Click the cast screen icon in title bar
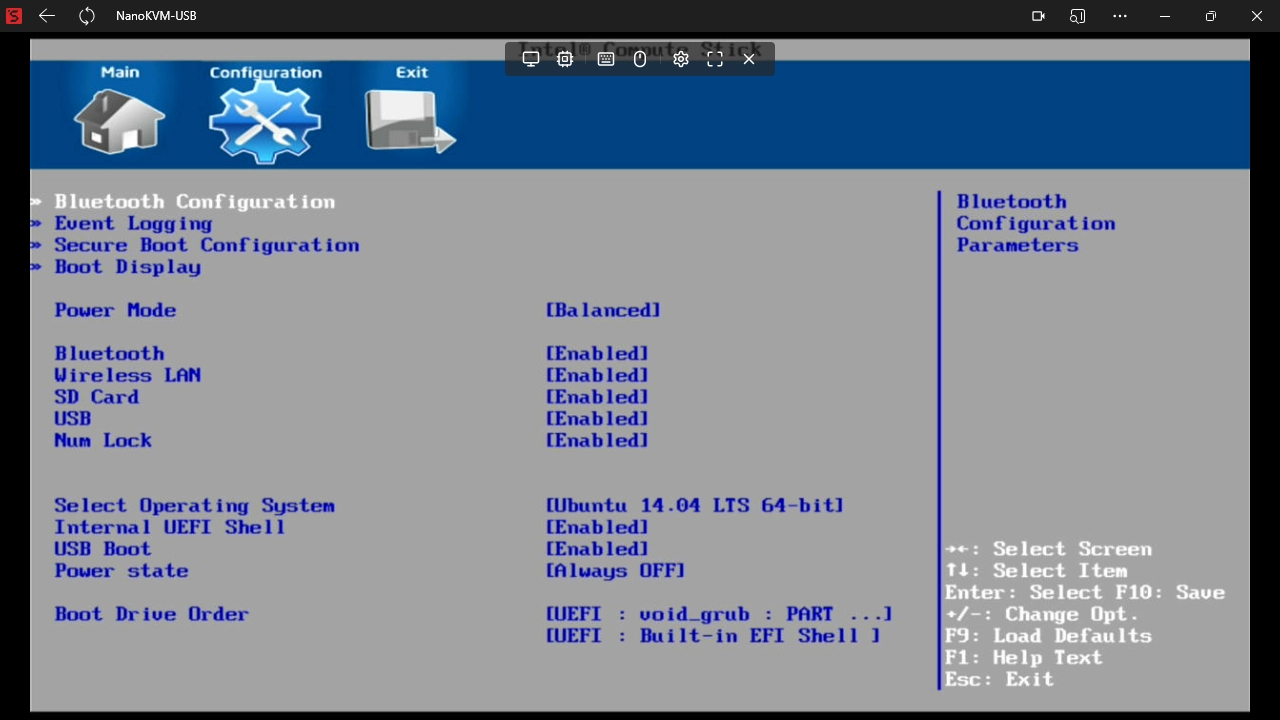1280x720 pixels. point(1078,16)
